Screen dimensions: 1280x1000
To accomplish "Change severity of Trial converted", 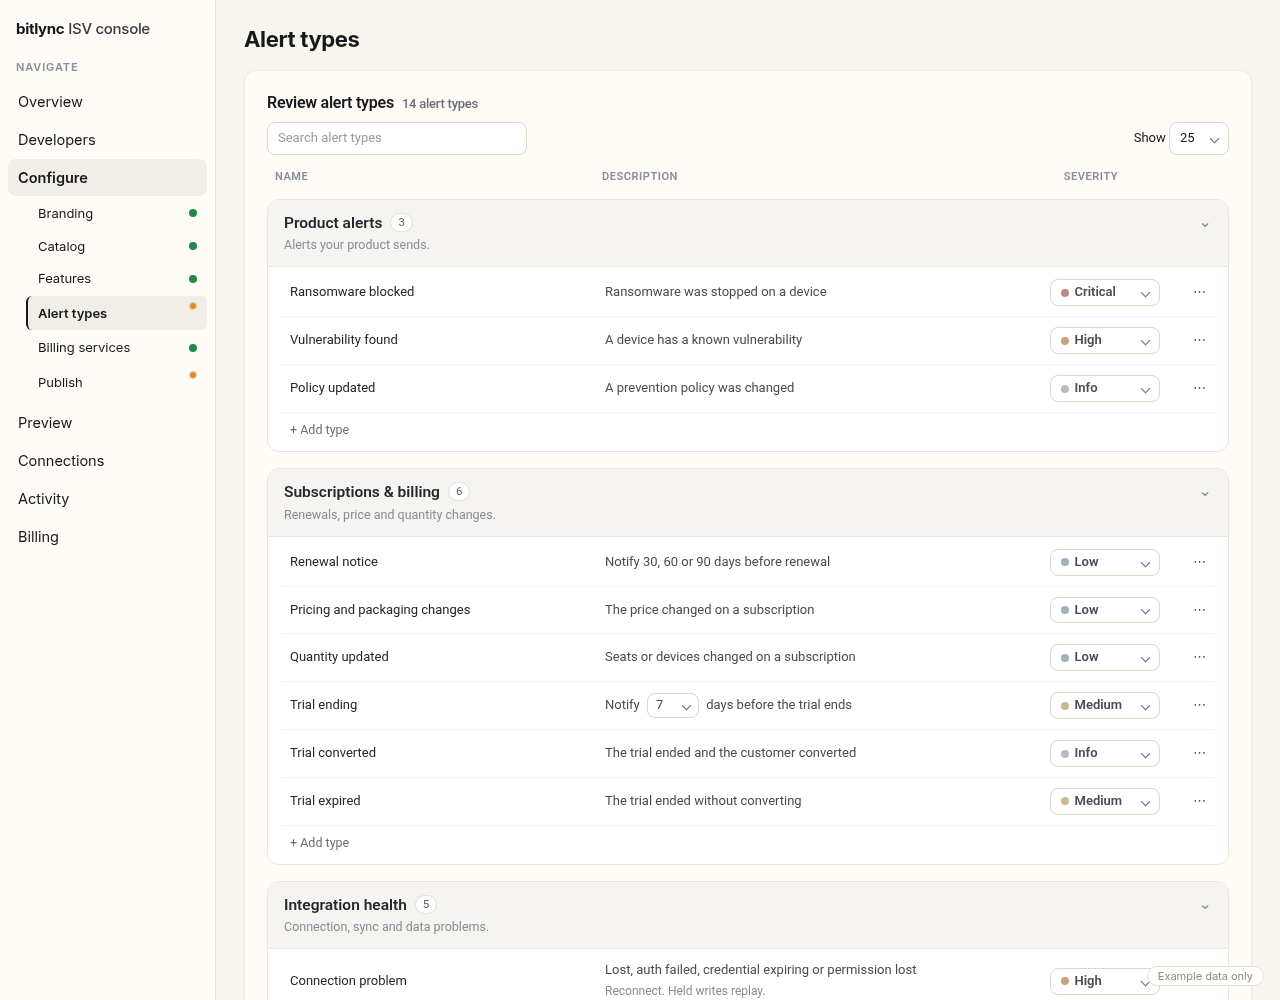I will [x=1105, y=753].
